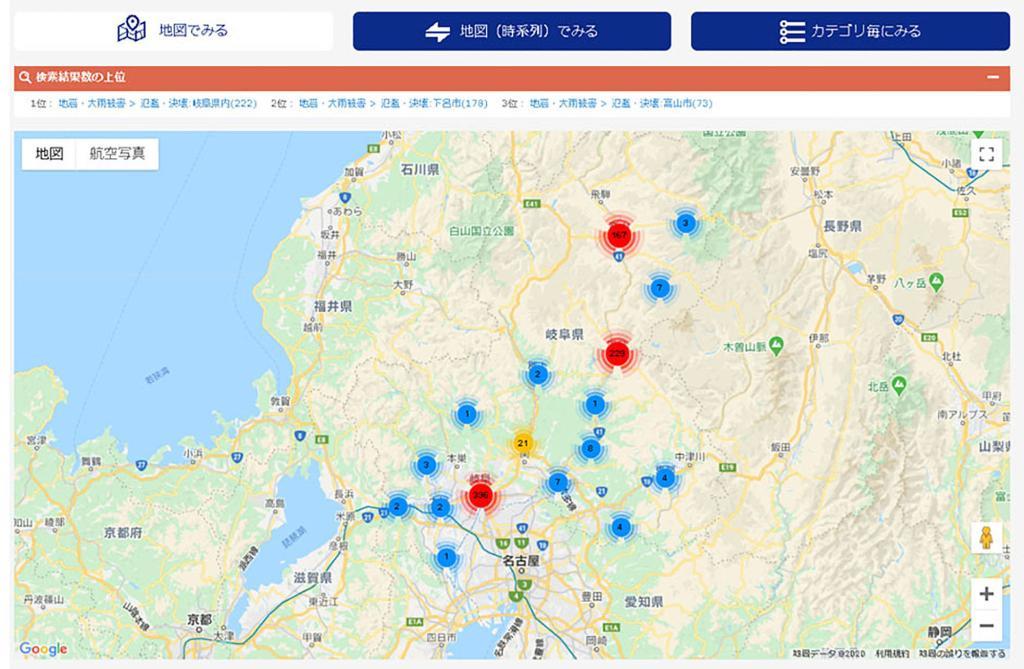
Task: Select the yellow 21 cluster marker
Action: tap(522, 443)
